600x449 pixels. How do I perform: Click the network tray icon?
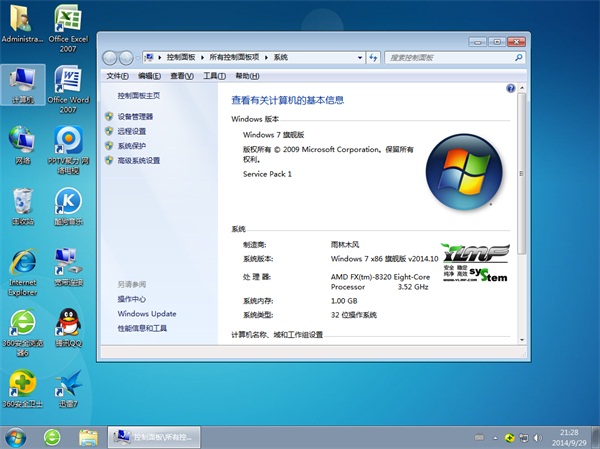[523, 438]
